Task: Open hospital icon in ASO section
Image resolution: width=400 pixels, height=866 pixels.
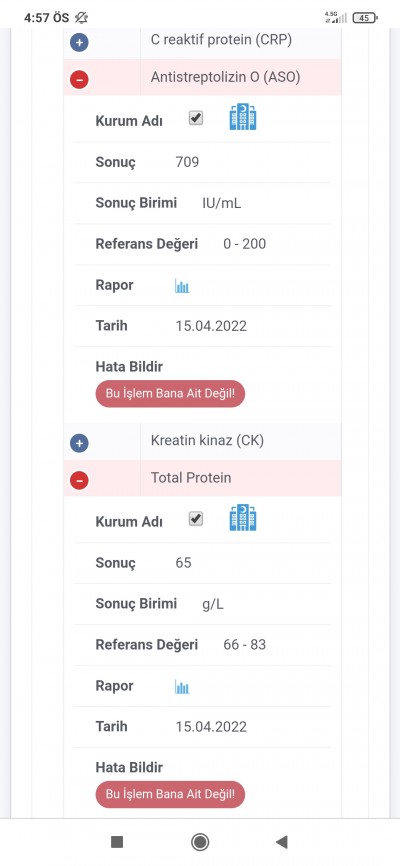Action: (x=243, y=118)
